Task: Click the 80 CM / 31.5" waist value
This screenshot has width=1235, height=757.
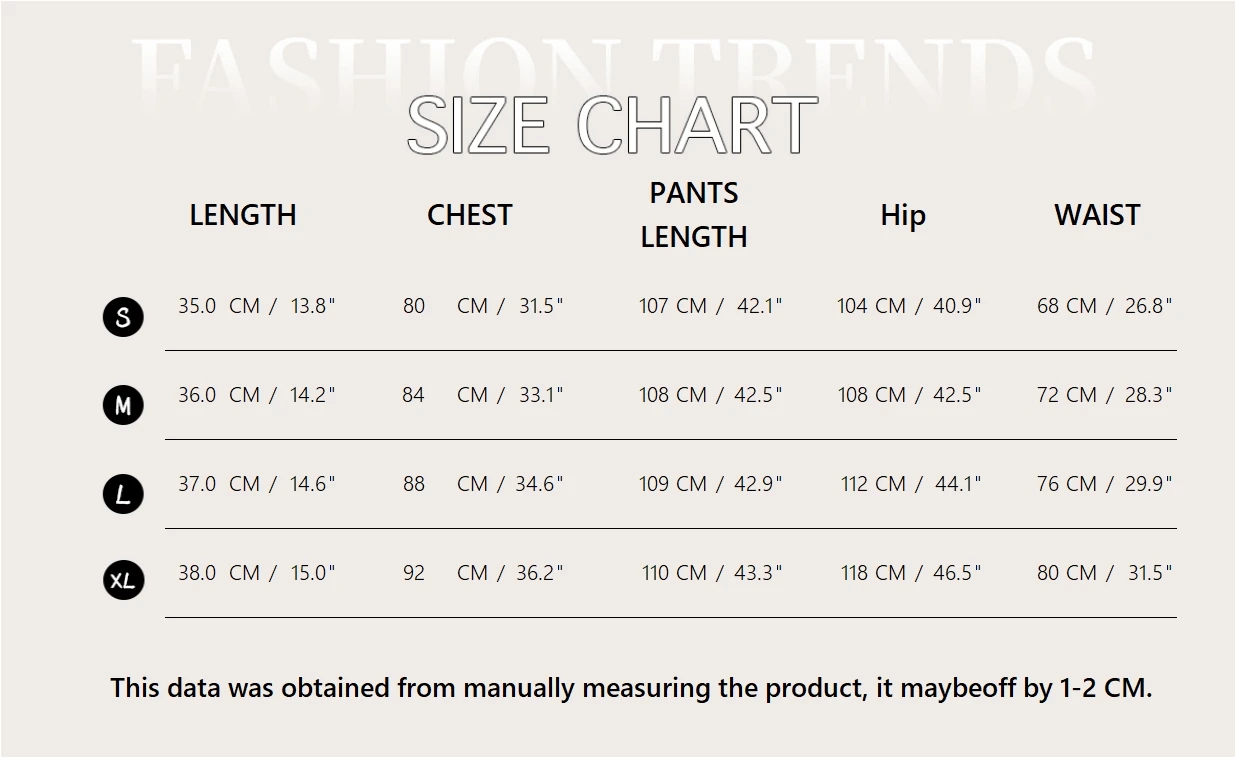Action: click(1104, 573)
